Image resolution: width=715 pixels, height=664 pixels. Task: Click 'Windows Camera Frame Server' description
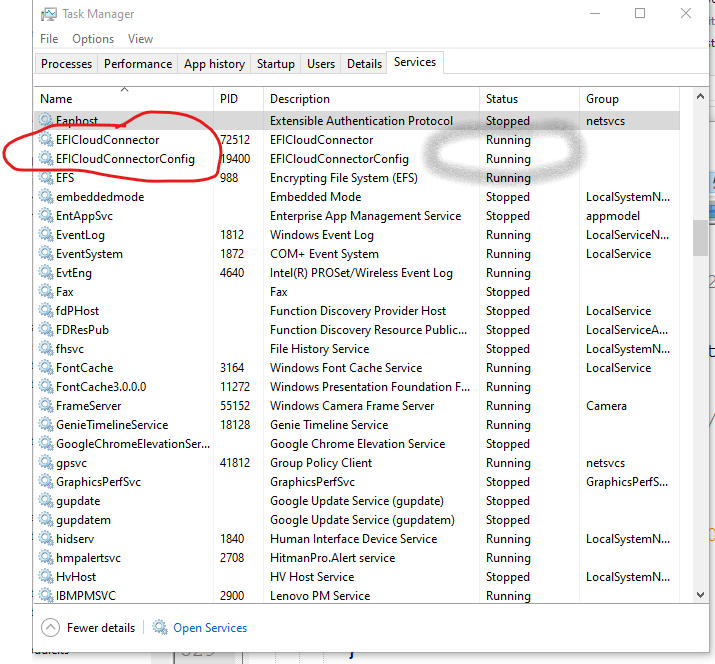352,405
